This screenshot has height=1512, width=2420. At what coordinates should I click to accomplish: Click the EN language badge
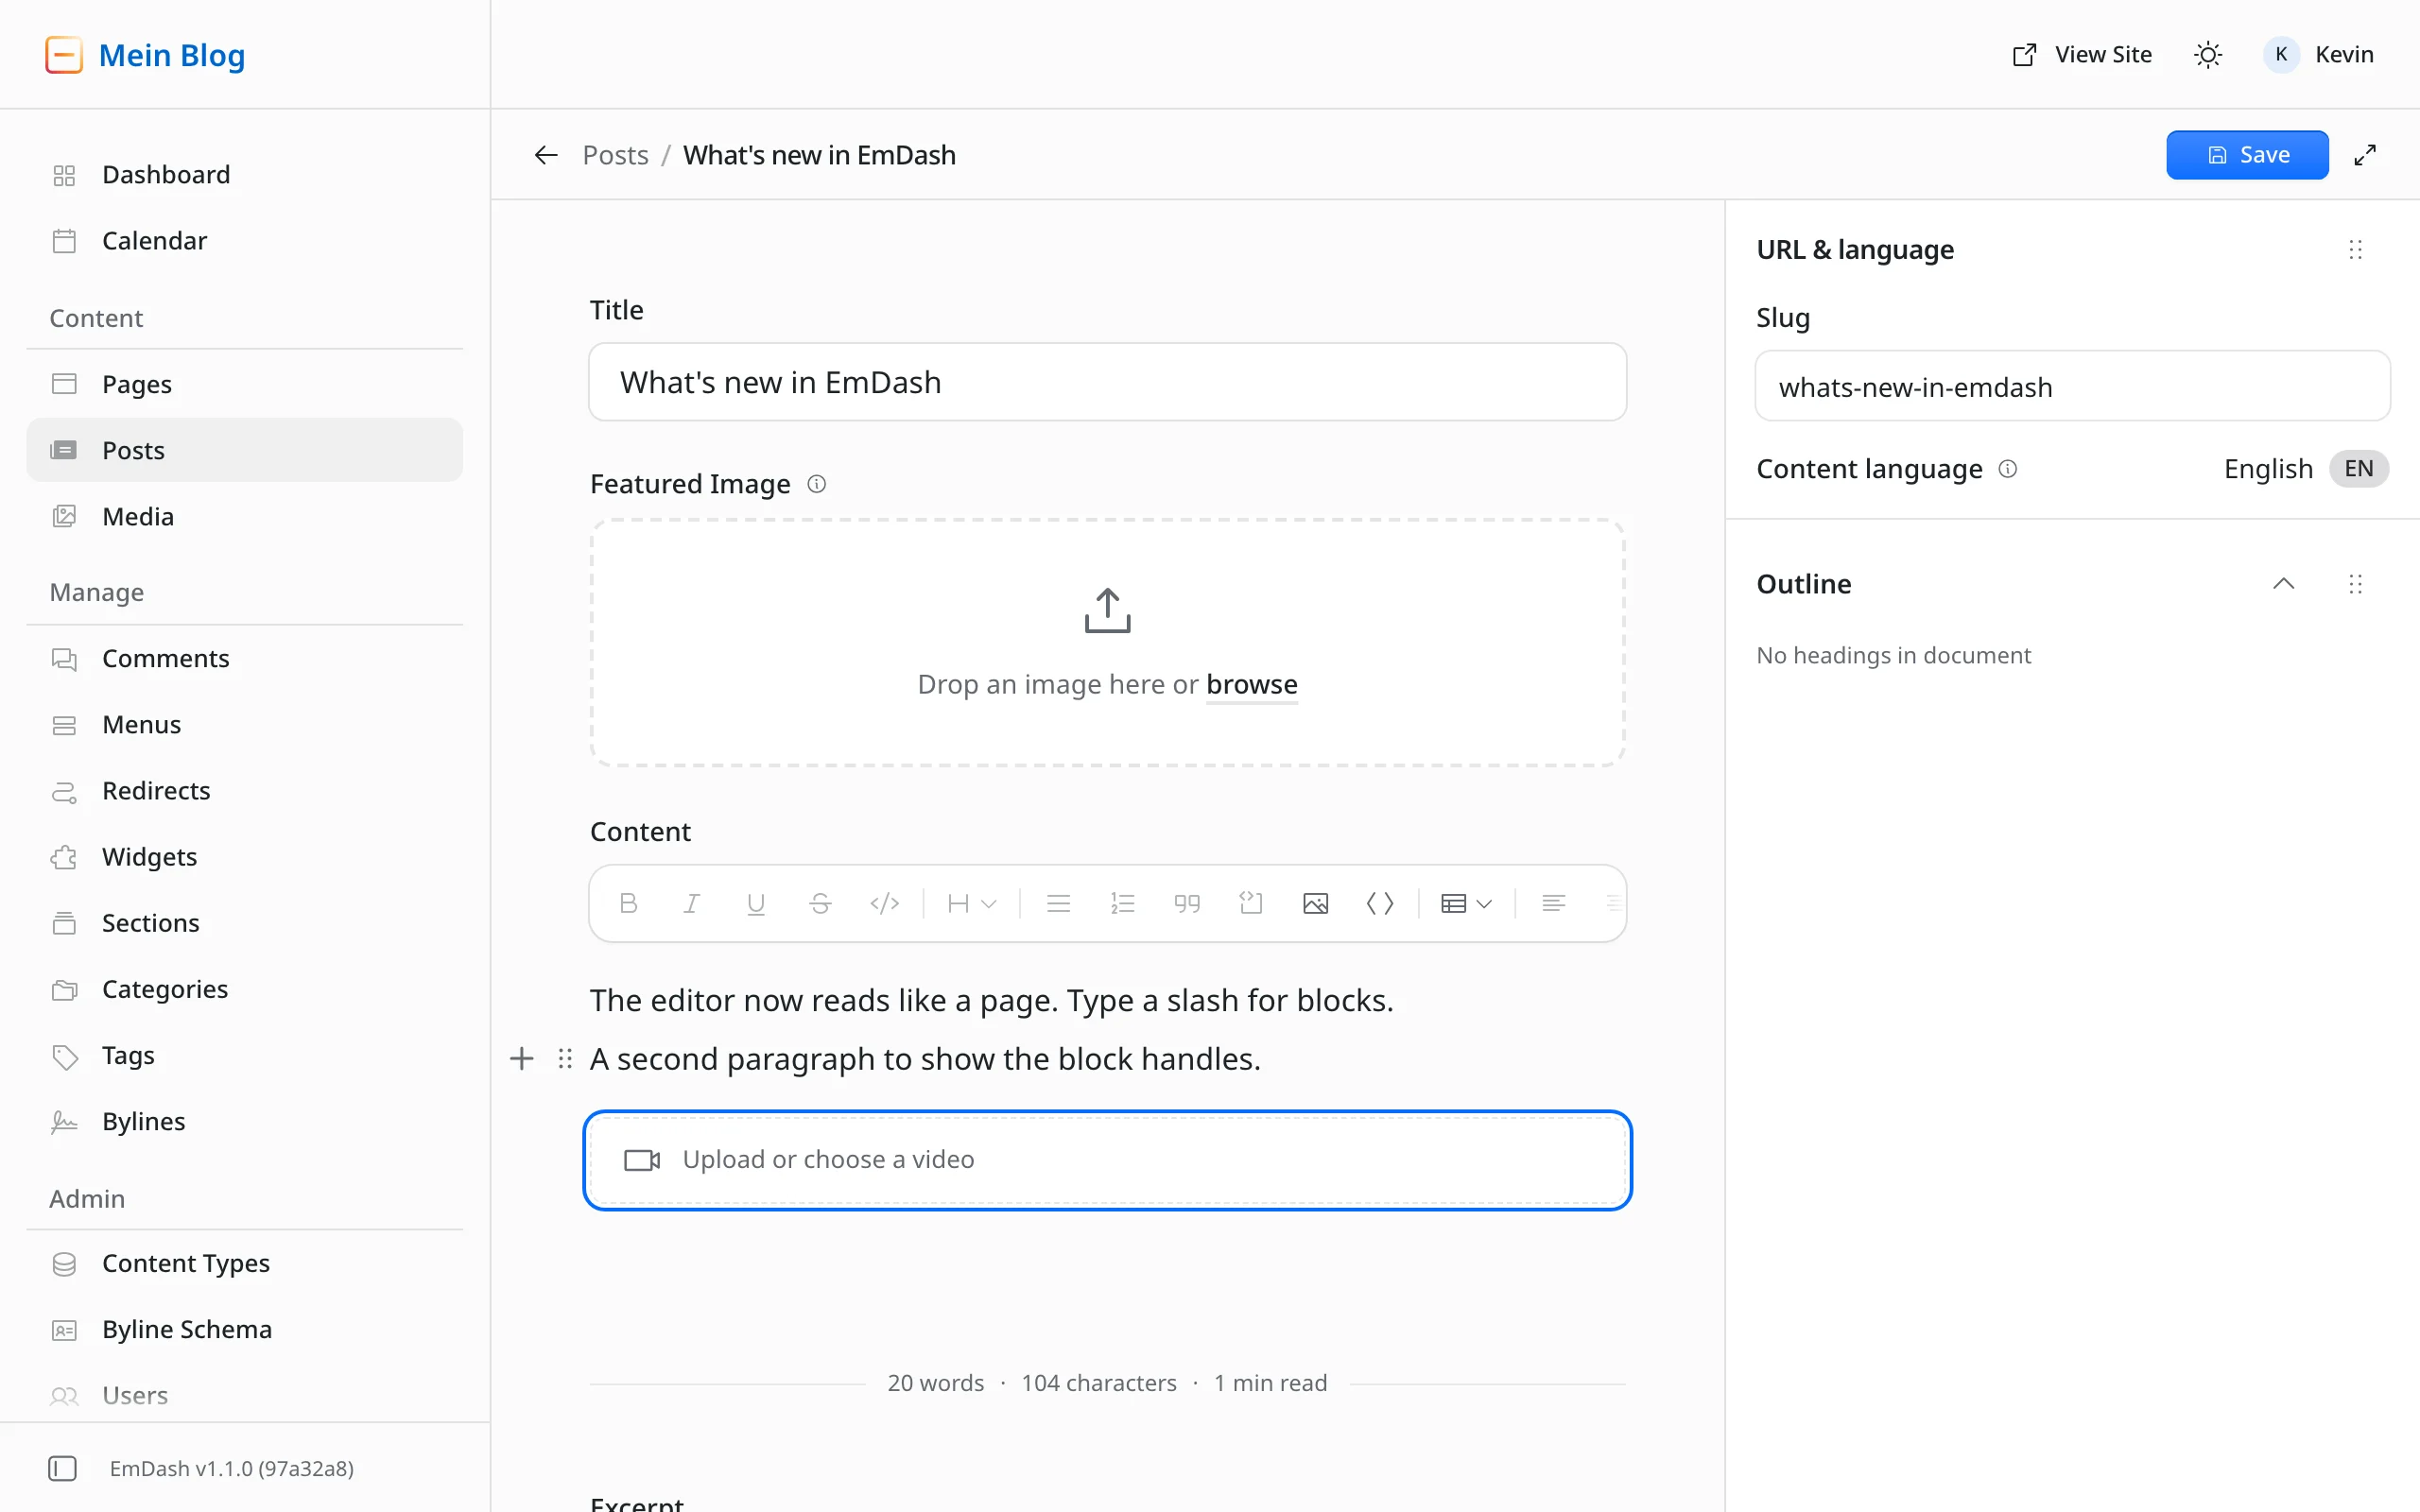click(2358, 468)
